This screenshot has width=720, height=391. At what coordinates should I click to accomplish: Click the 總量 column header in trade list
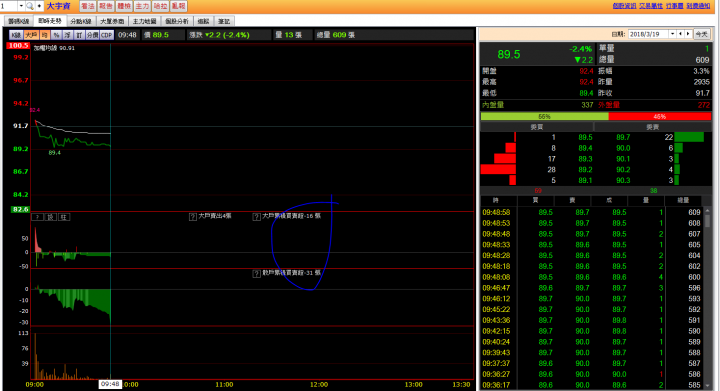[x=683, y=201]
